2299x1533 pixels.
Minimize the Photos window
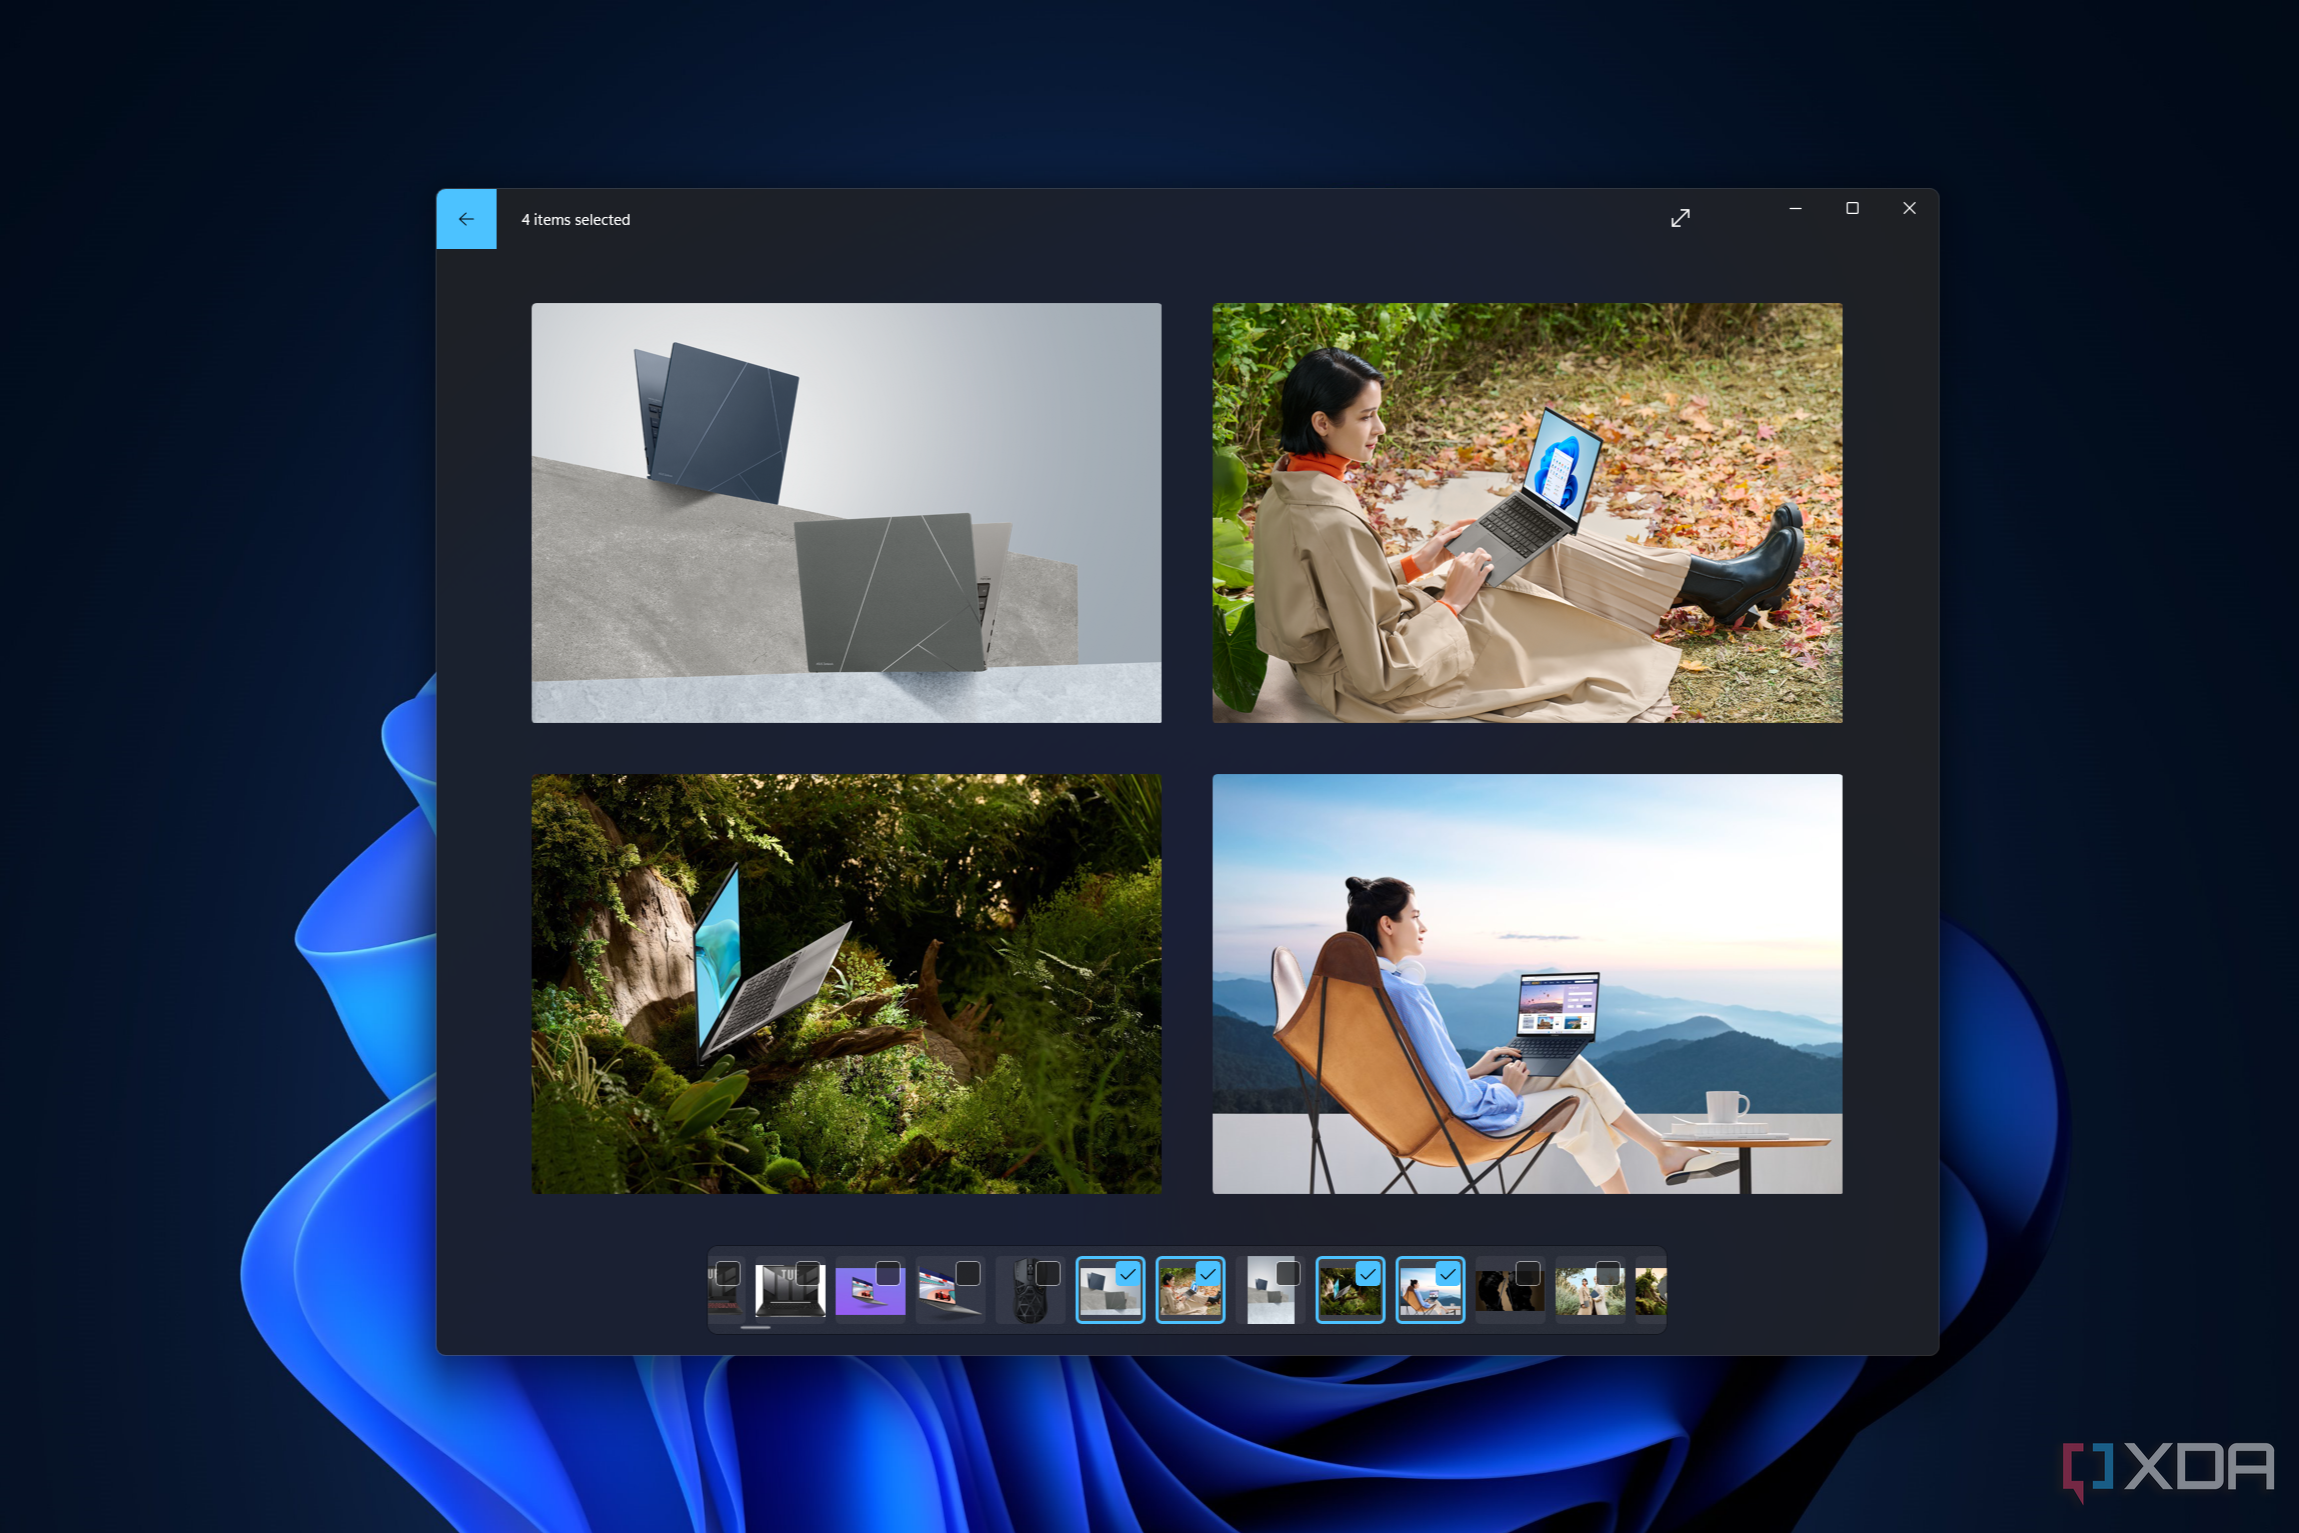pos(1794,208)
